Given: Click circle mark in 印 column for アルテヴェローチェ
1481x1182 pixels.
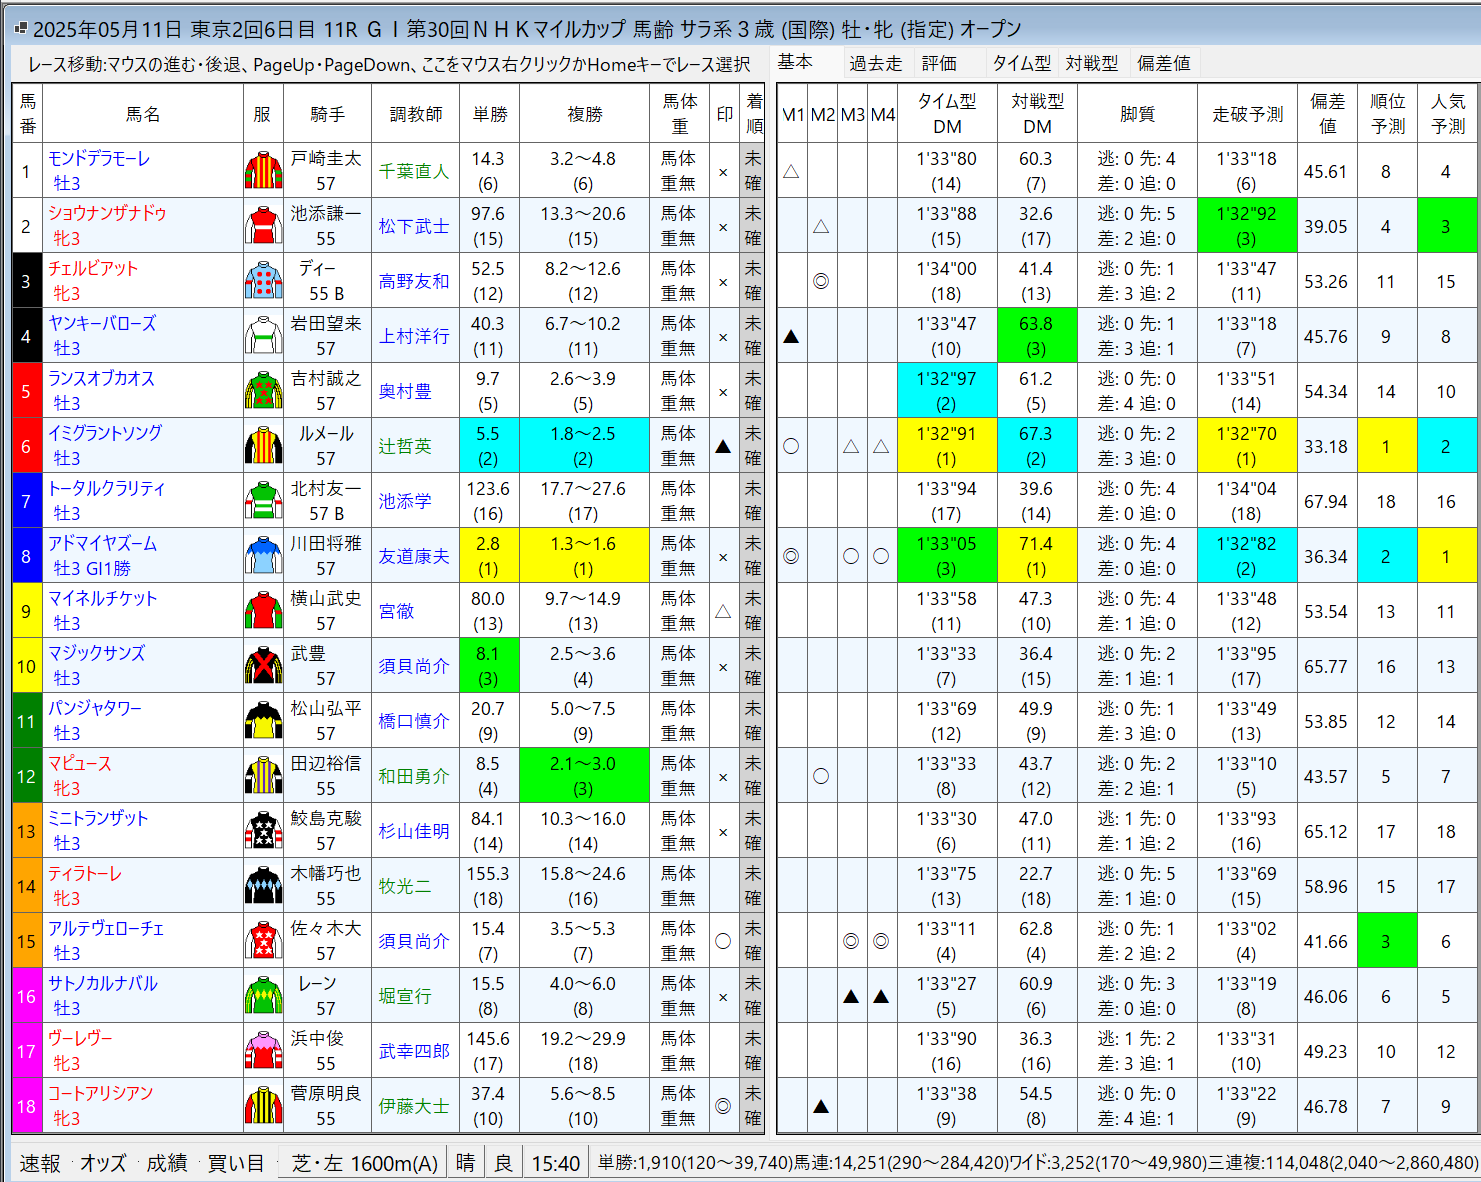Looking at the screenshot, I should click(x=723, y=941).
